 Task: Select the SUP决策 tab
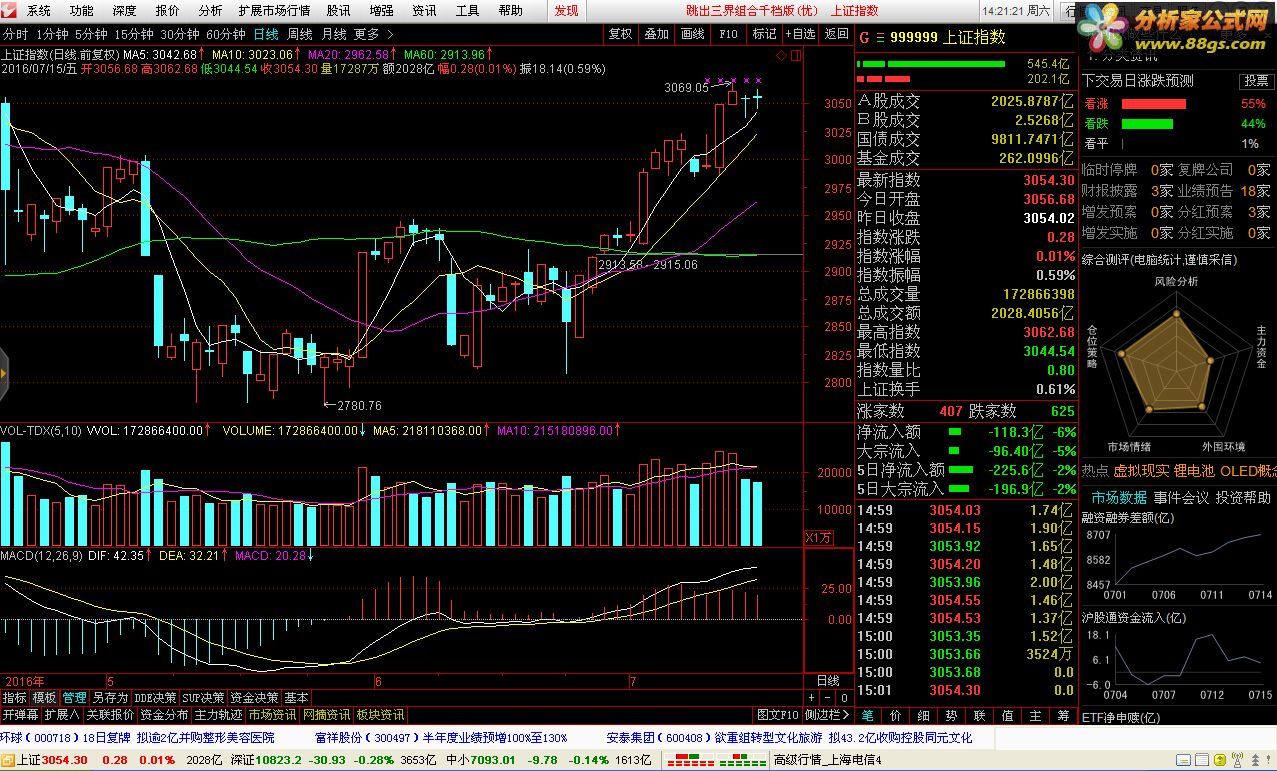203,697
